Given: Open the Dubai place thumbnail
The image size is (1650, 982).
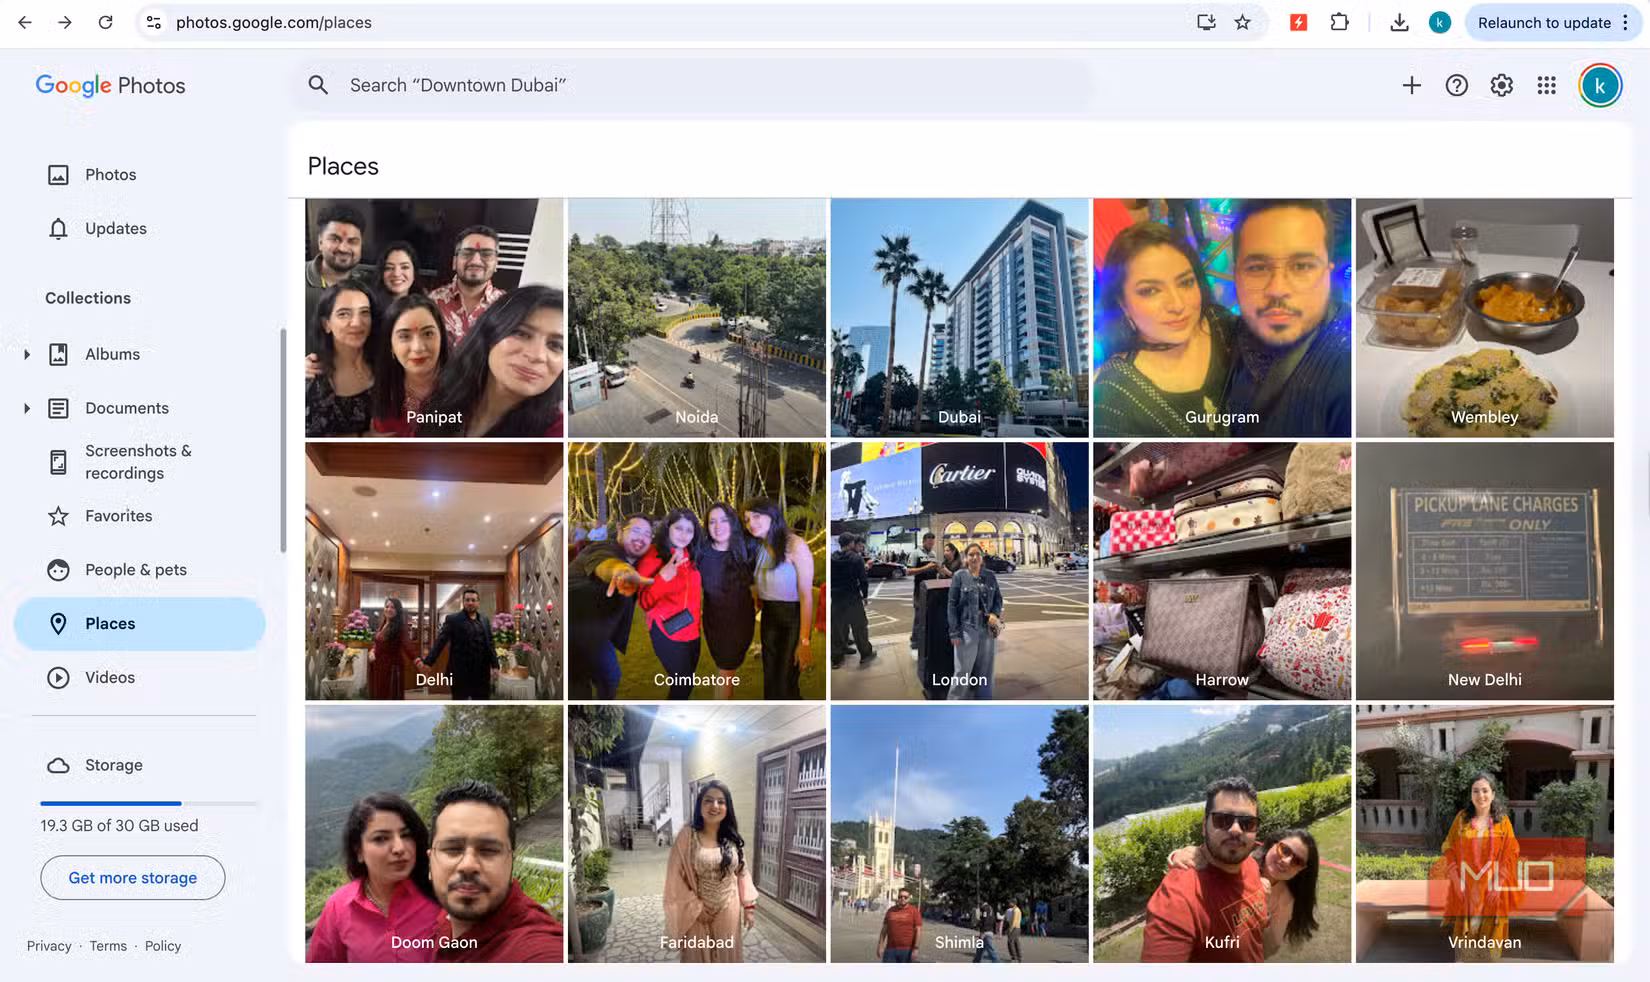Looking at the screenshot, I should tap(958, 317).
